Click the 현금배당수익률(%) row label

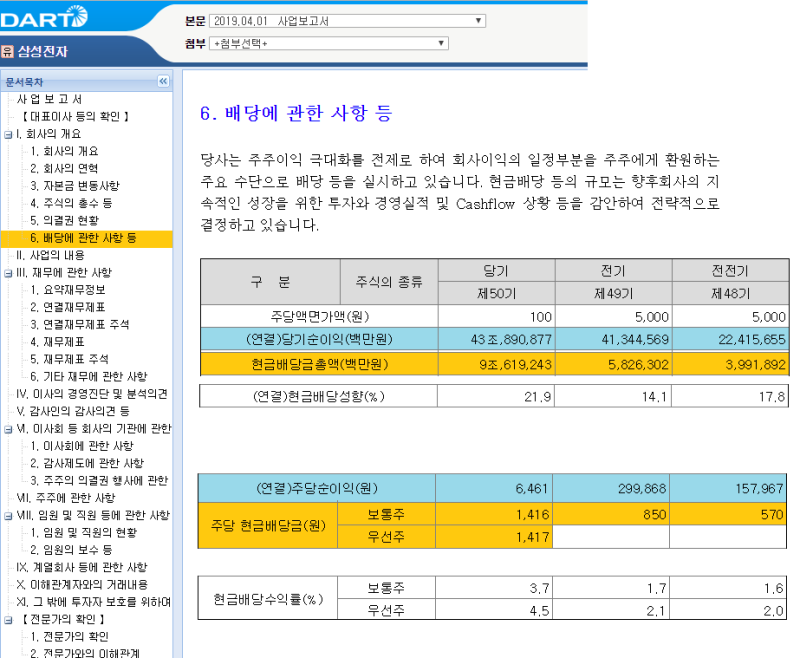(x=268, y=599)
